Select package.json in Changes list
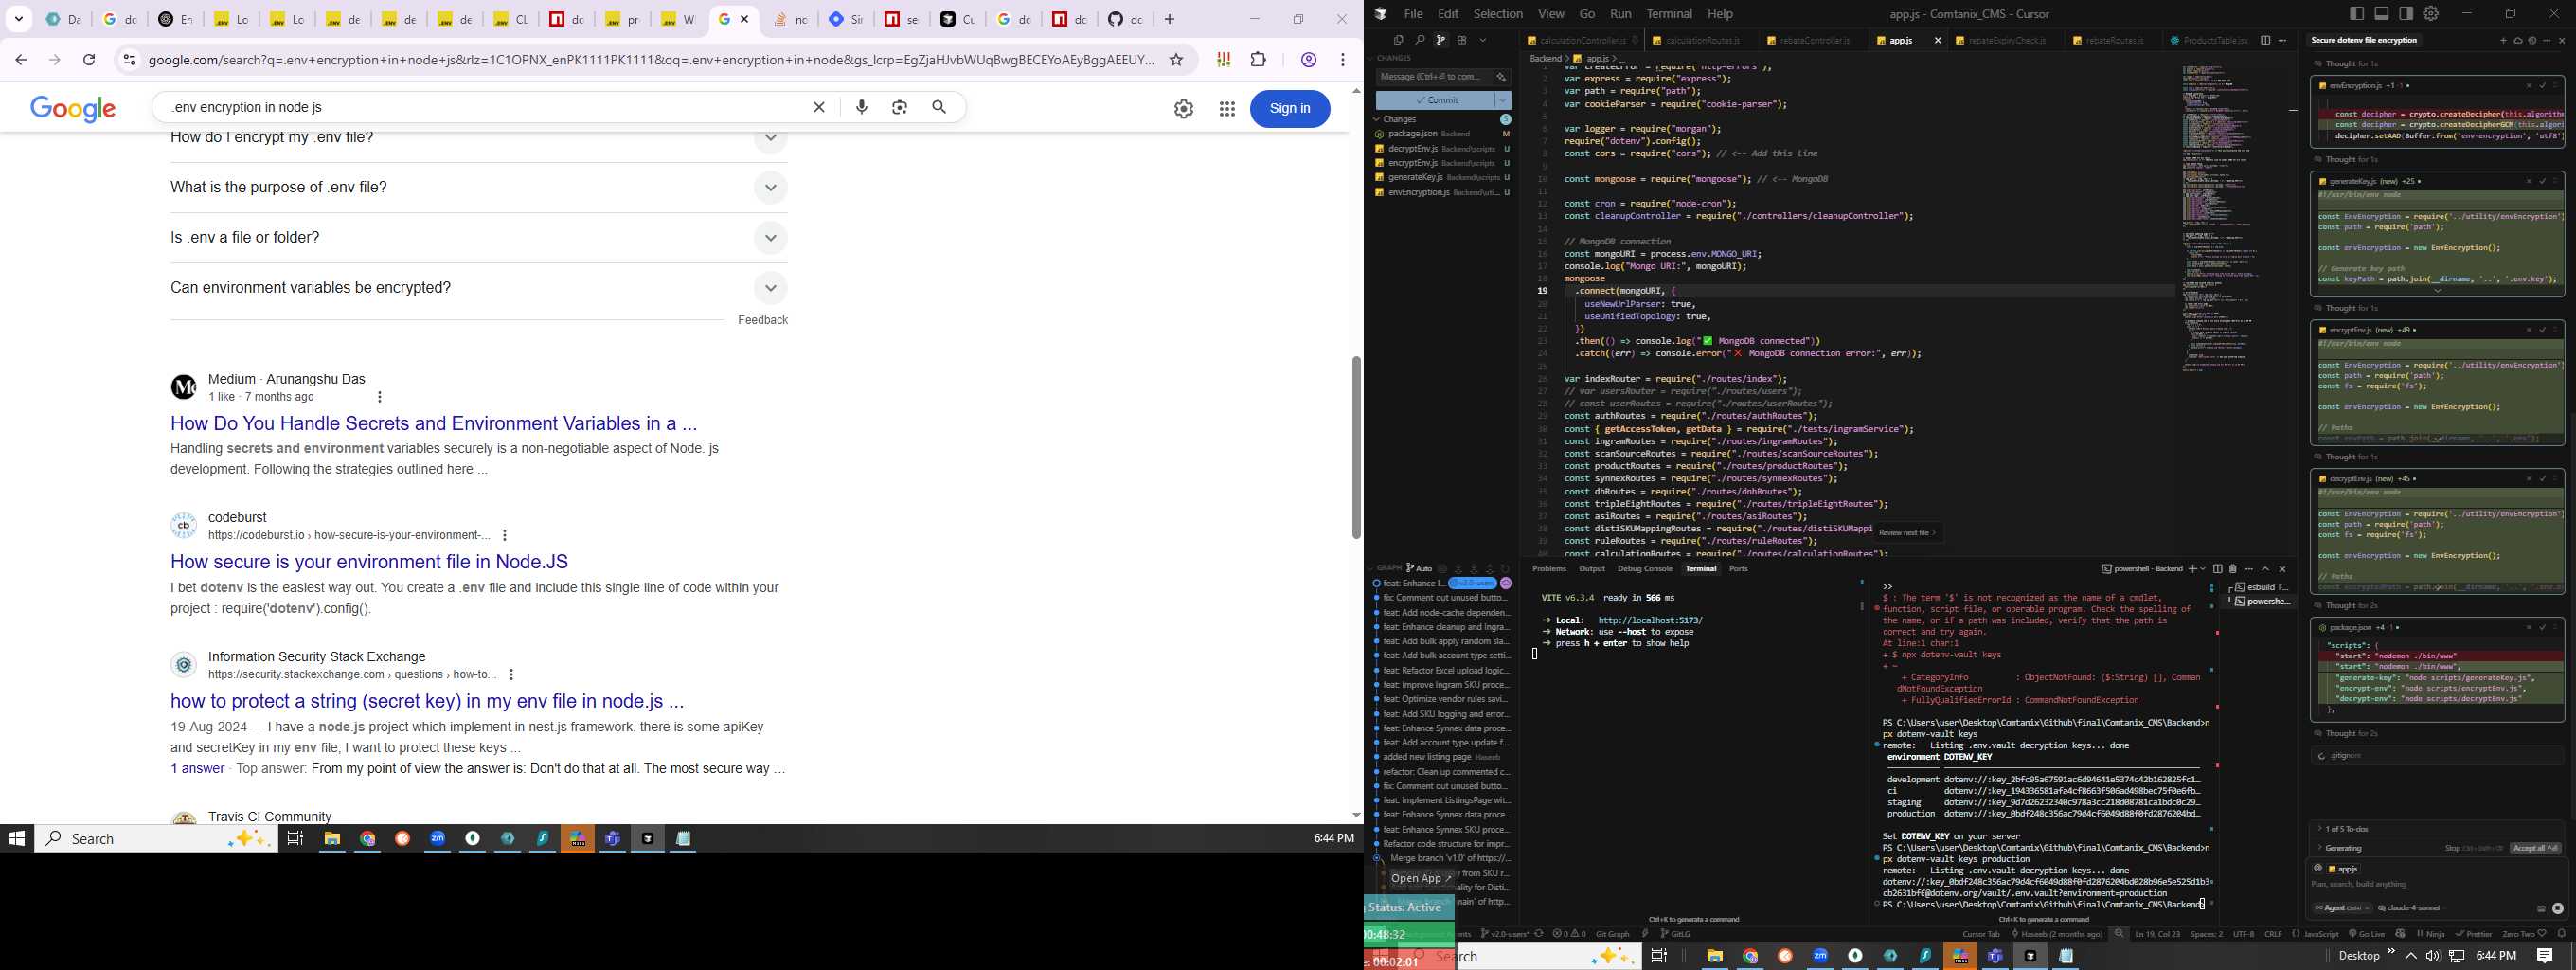 1442,134
